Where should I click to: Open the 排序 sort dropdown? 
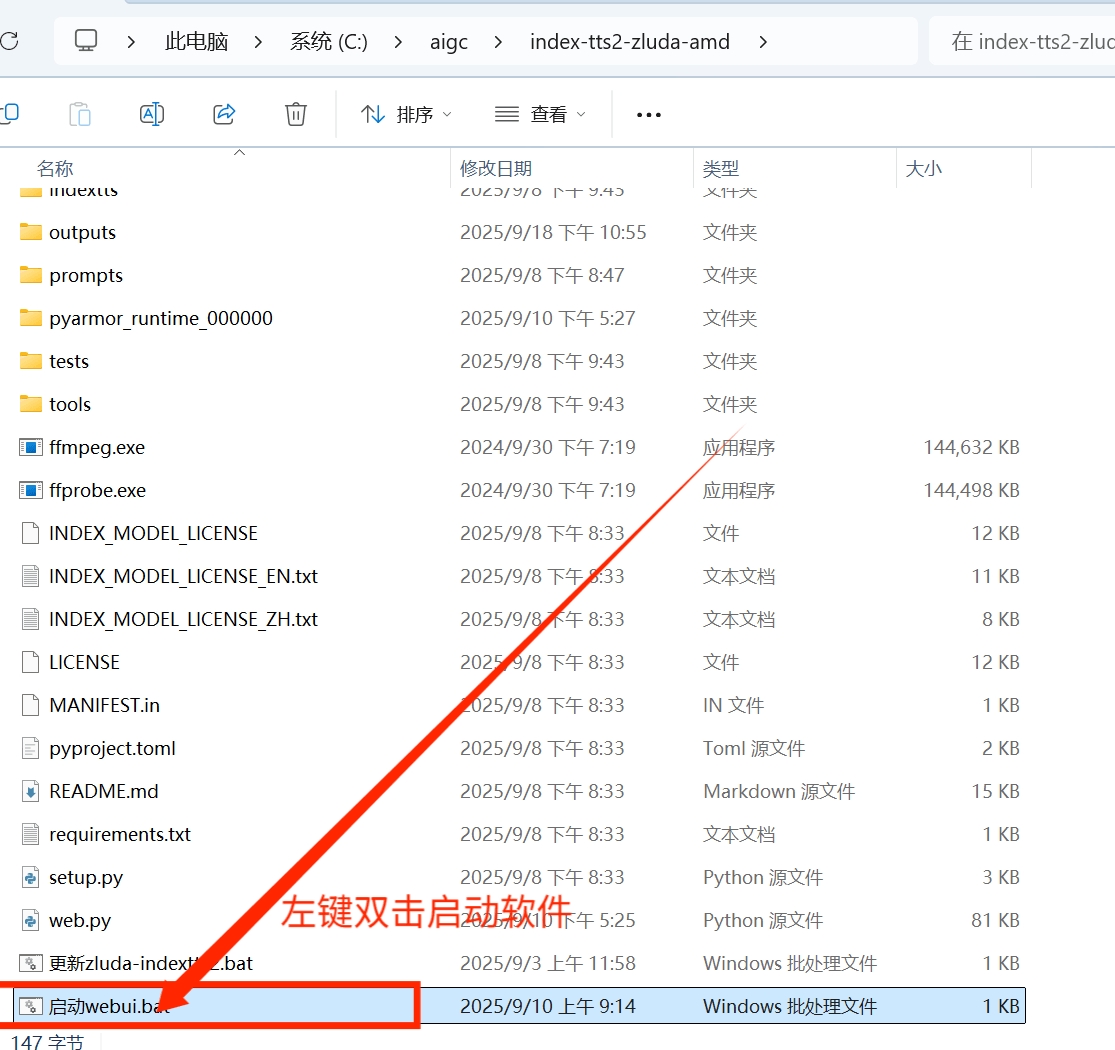tap(406, 114)
